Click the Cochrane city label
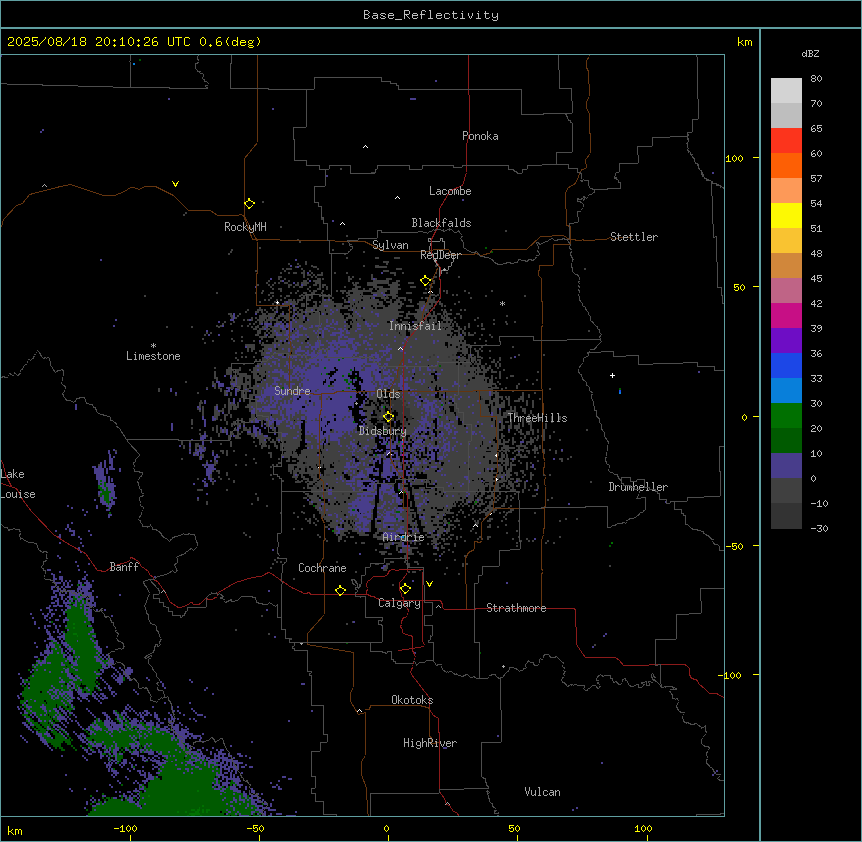 (322, 568)
